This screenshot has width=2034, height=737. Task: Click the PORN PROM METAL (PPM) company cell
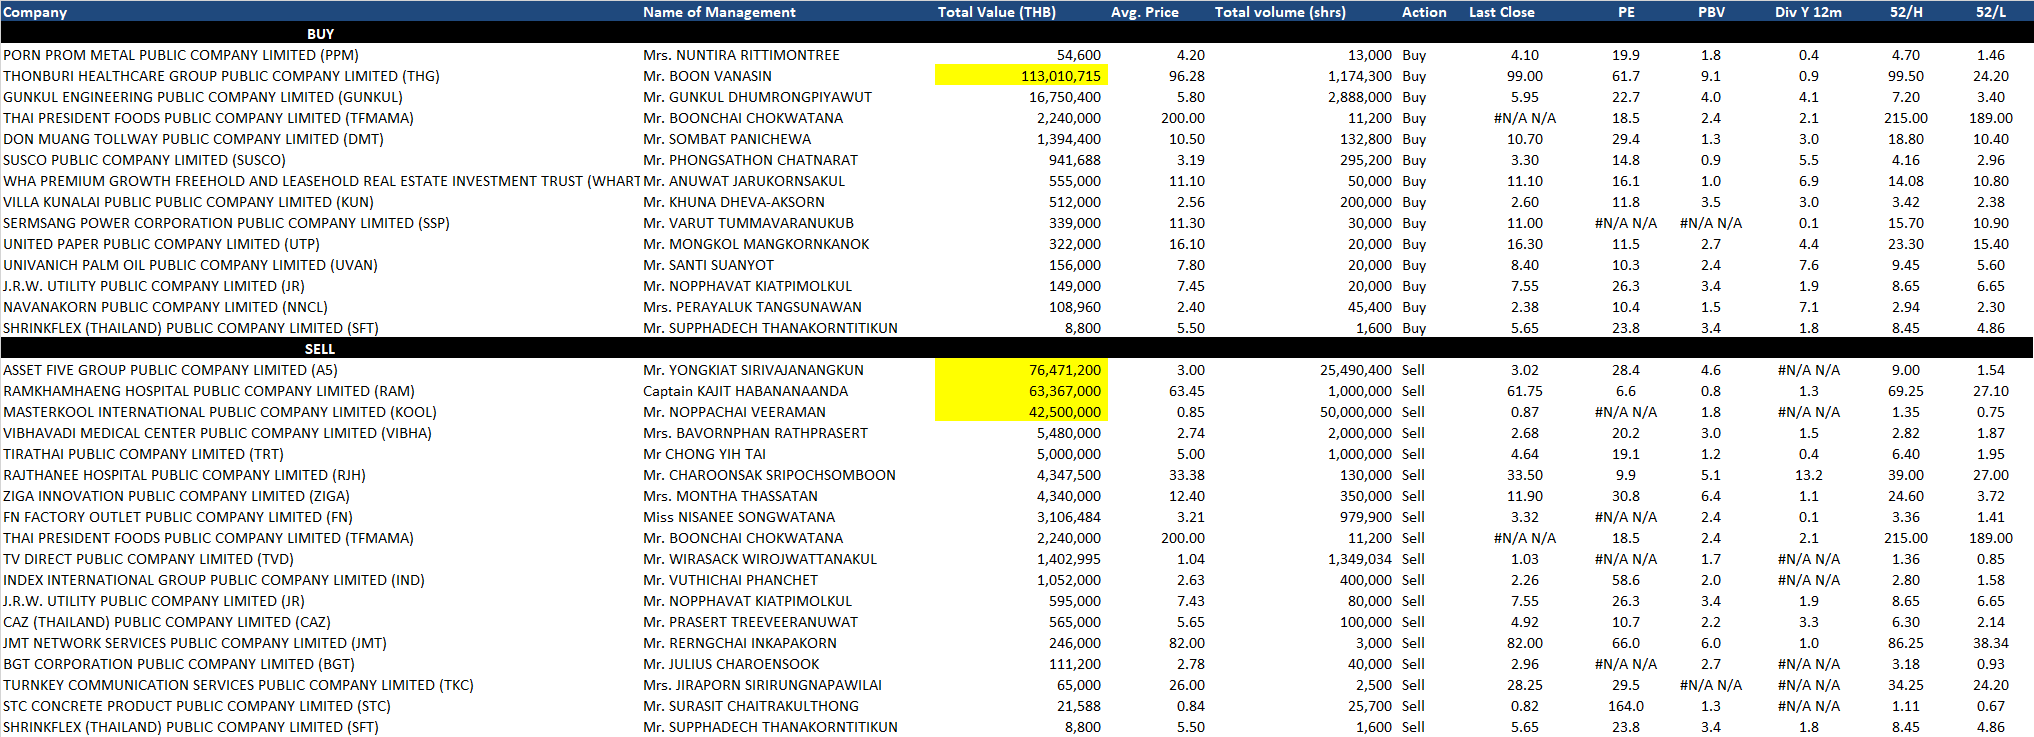click(181, 55)
